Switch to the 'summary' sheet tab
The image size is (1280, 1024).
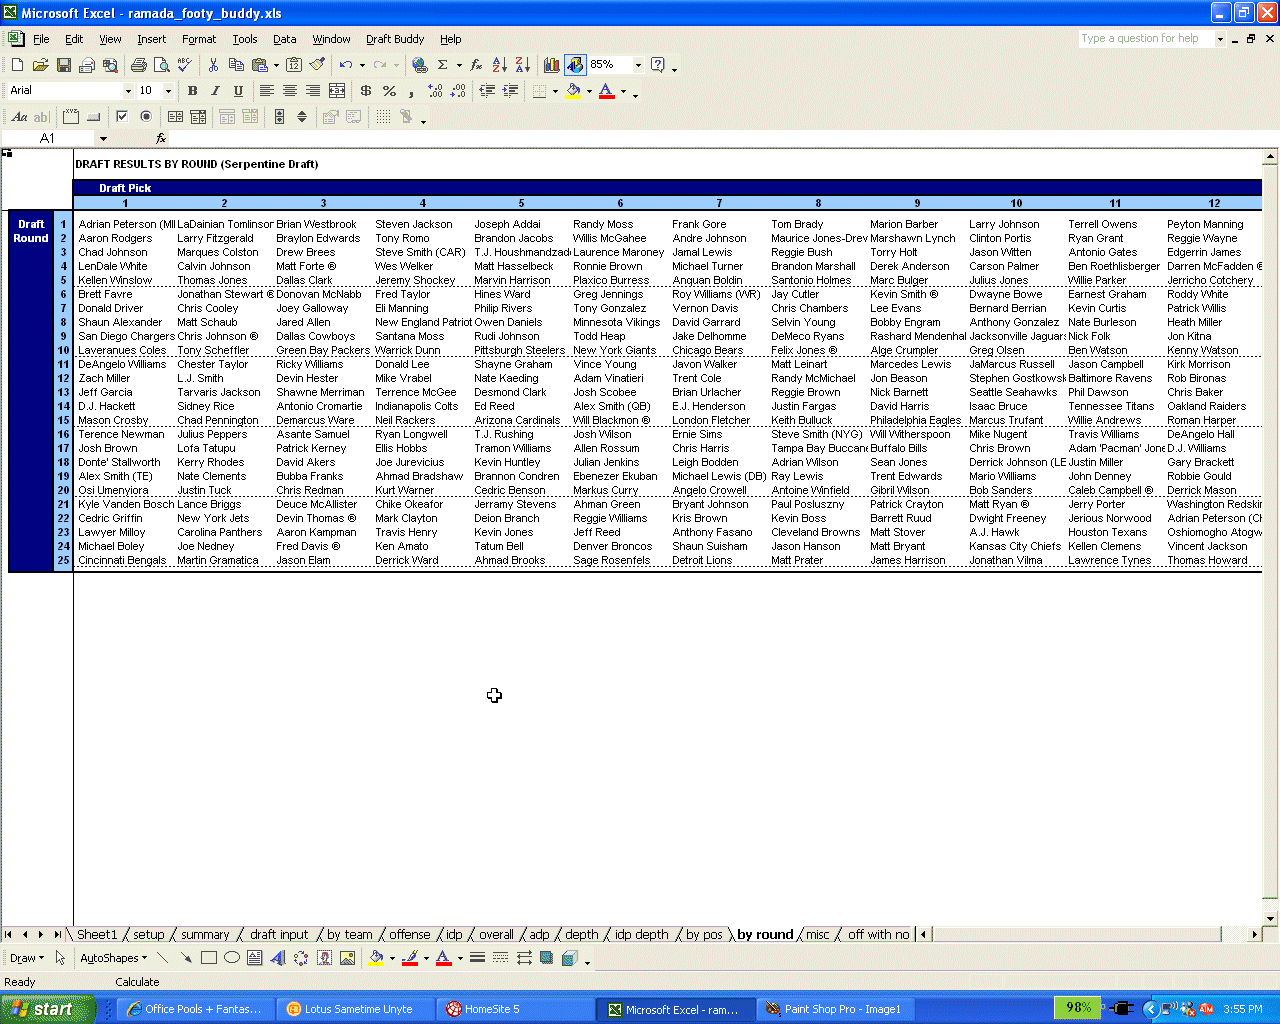point(205,935)
